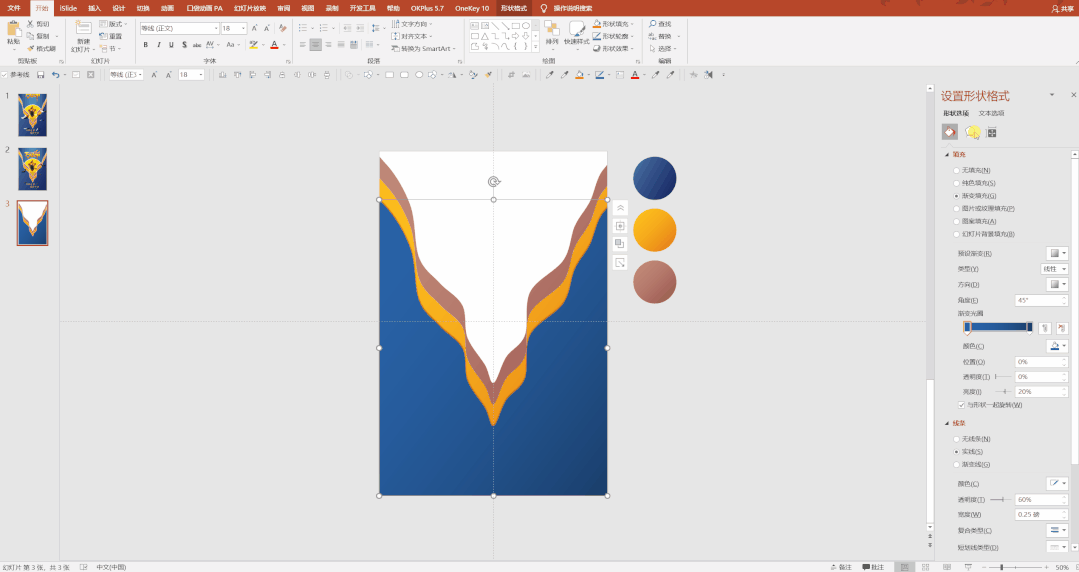The width and height of the screenshot is (1079, 572).
Task: Click the remove gradient stop icon
Action: tap(1060, 328)
